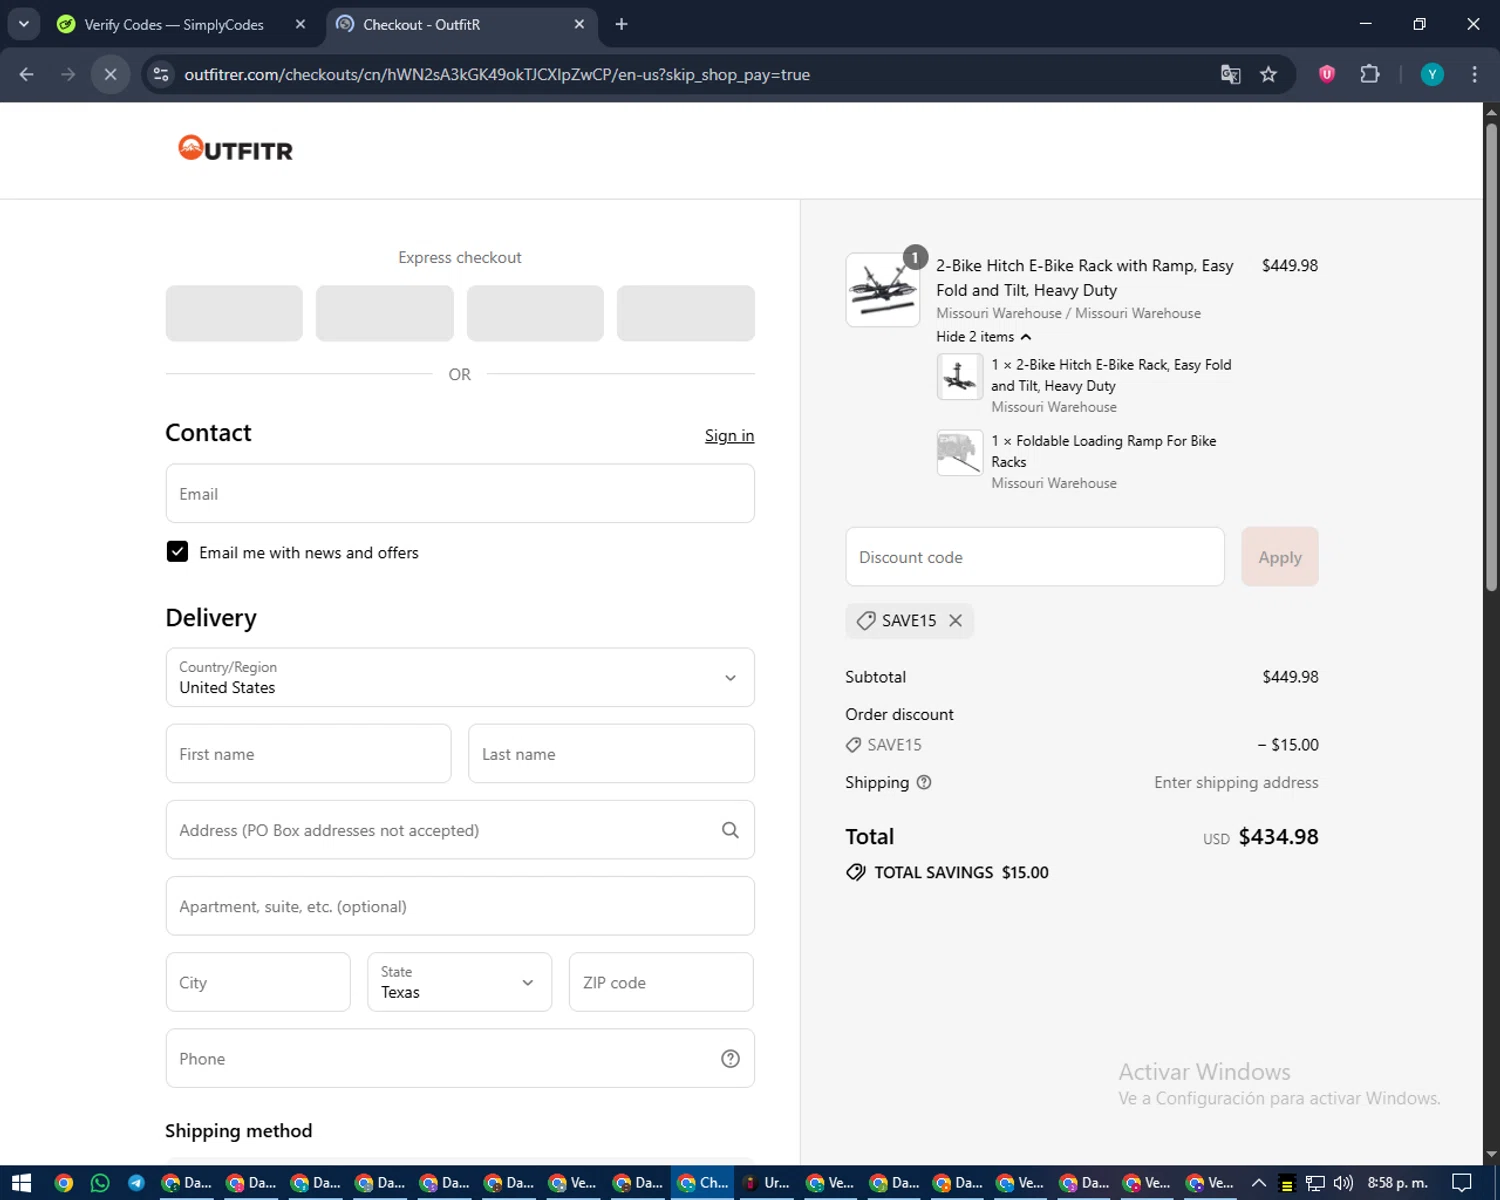Viewport: 1500px width, 1200px height.
Task: Open the Windows notification center icon
Action: click(x=1462, y=1183)
